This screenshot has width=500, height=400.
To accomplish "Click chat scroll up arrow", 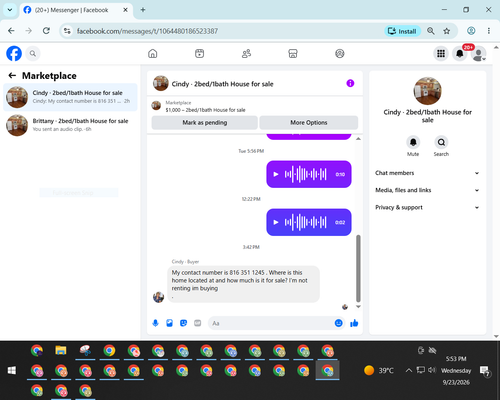I will point(358,139).
